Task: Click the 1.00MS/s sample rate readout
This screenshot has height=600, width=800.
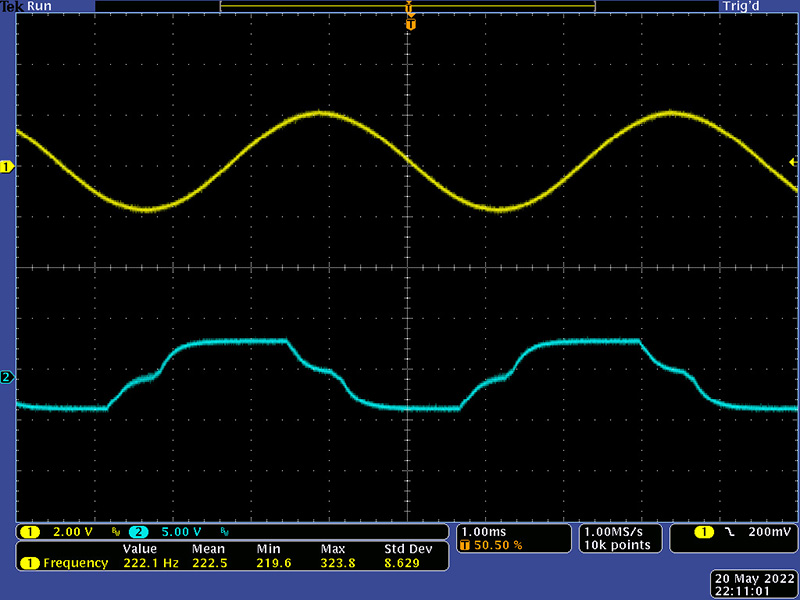Action: 616,531
